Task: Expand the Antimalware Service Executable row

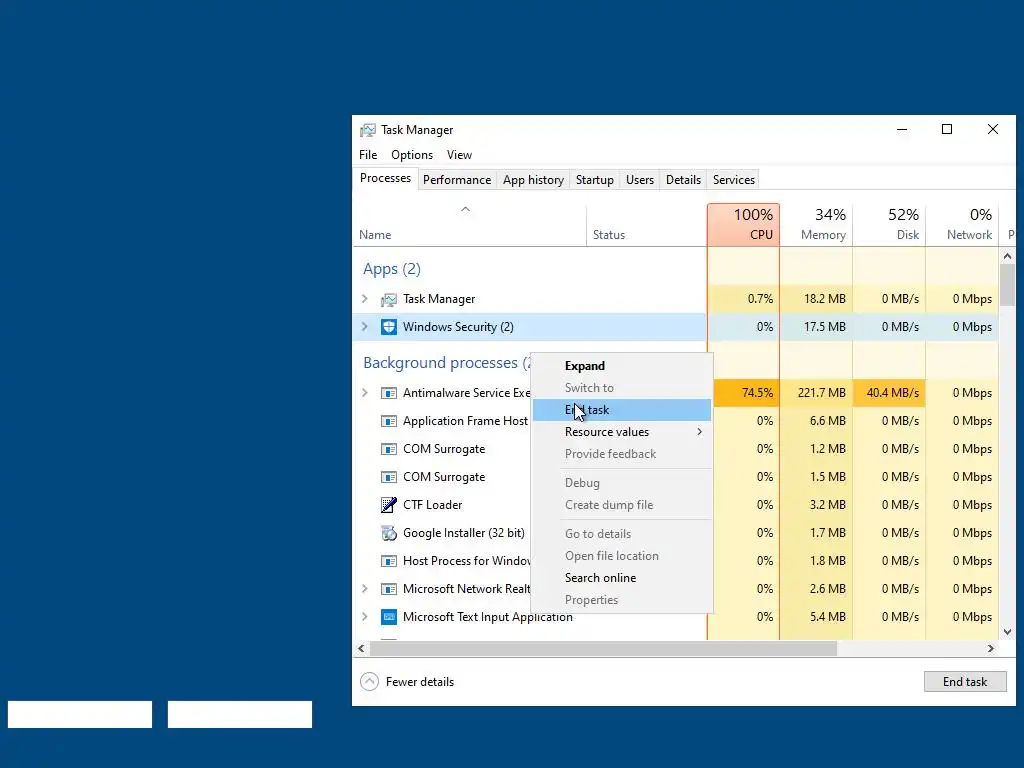Action: [365, 393]
